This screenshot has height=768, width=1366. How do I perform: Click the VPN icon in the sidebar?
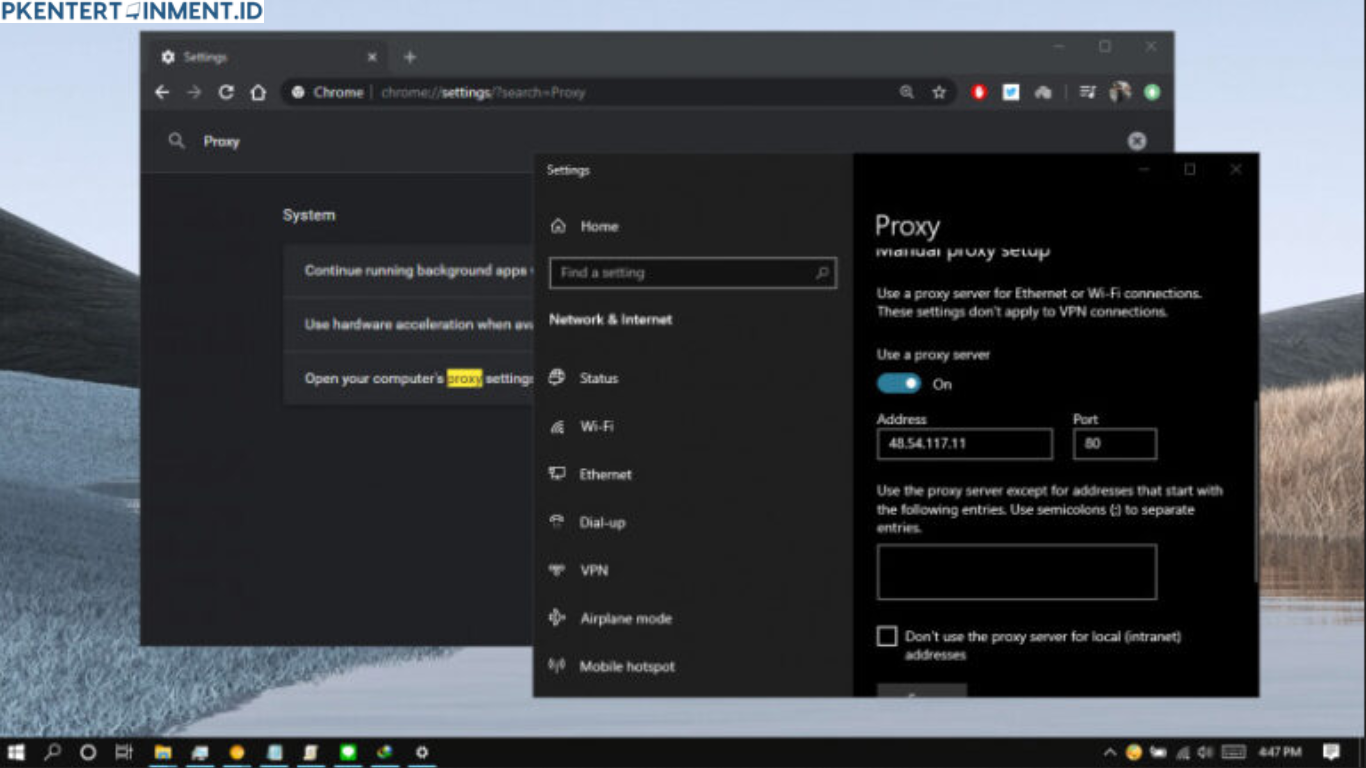[557, 570]
